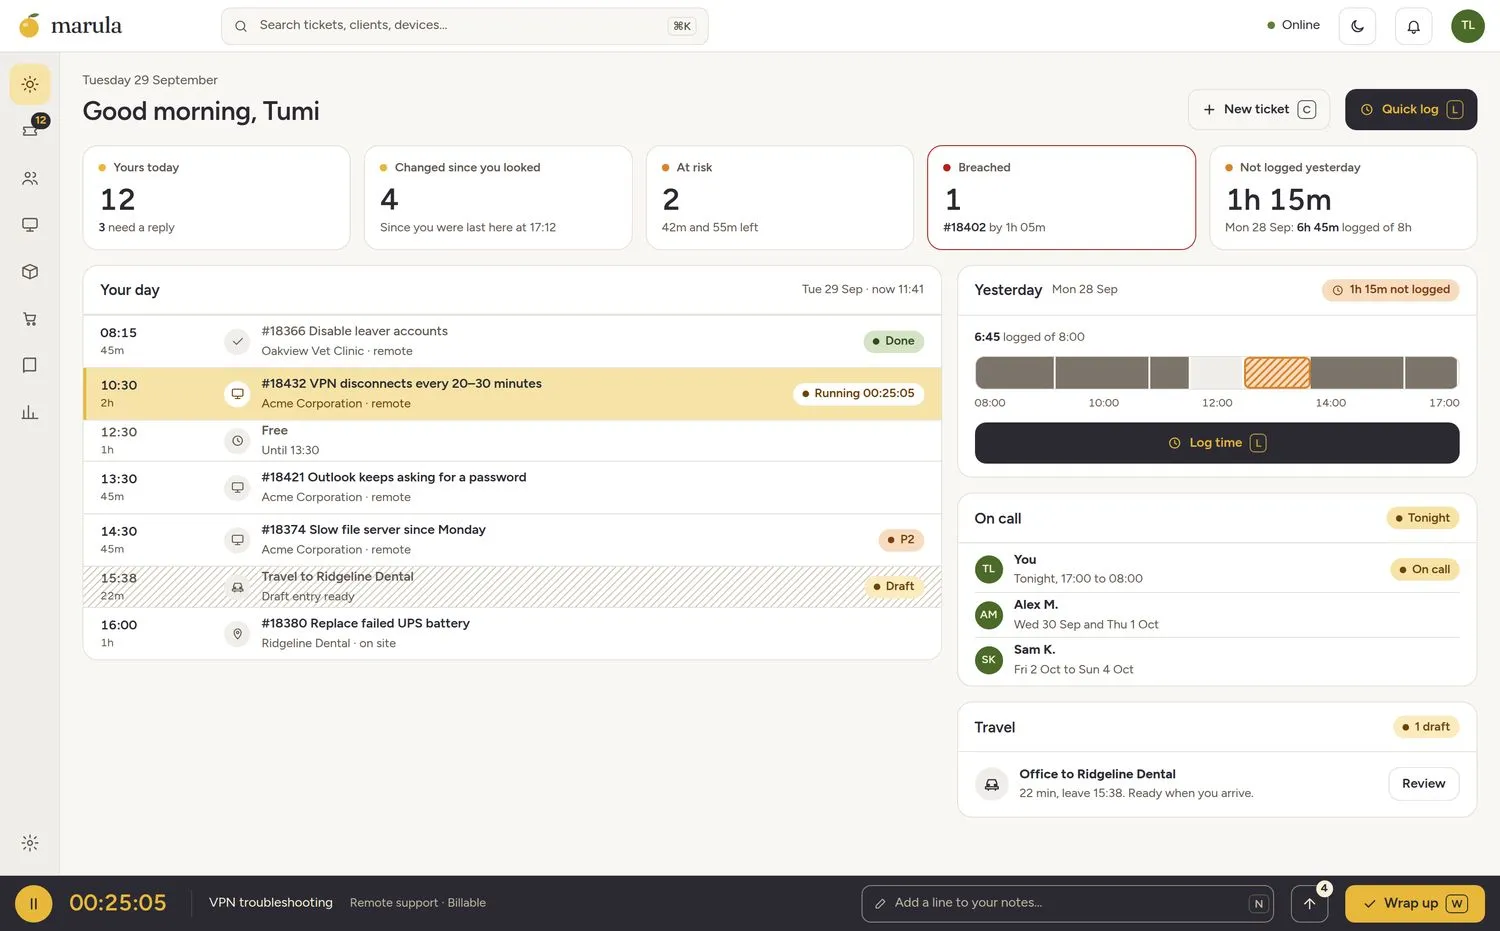1500x931 pixels.
Task: Click the Quick log button
Action: tap(1411, 110)
